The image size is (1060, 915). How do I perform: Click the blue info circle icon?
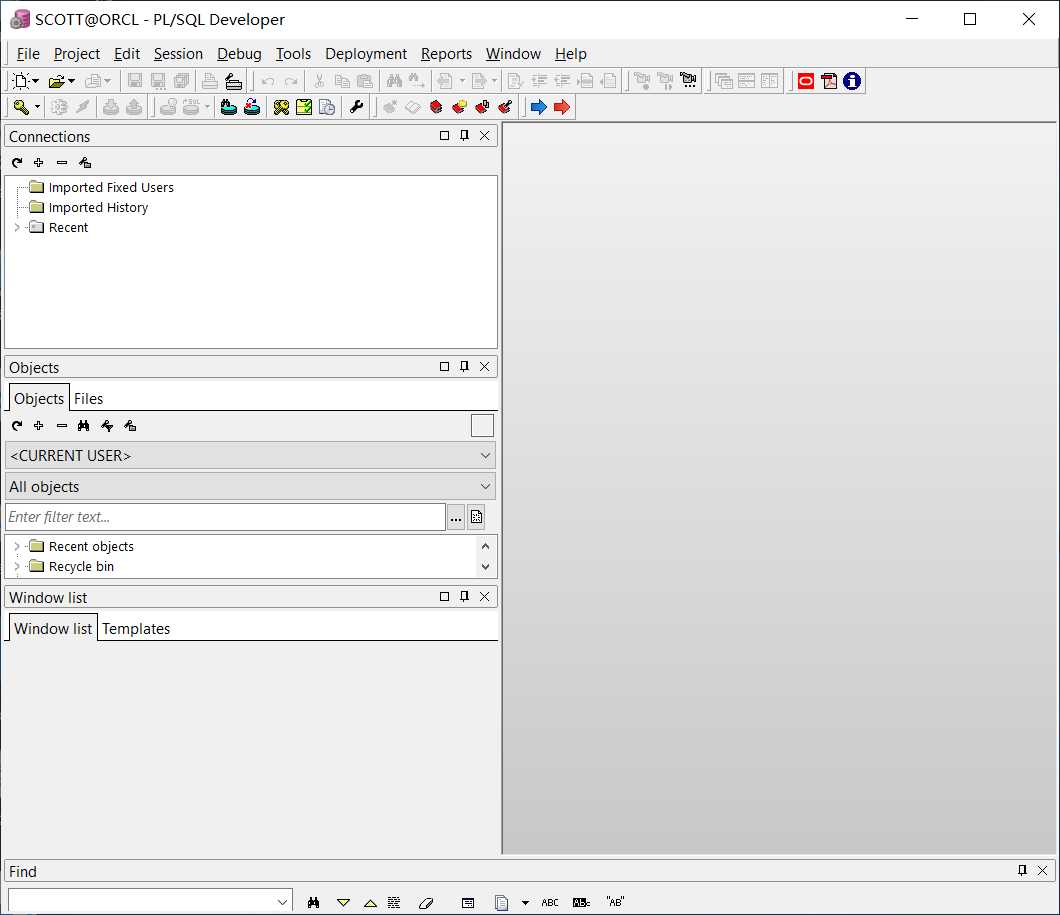[852, 81]
